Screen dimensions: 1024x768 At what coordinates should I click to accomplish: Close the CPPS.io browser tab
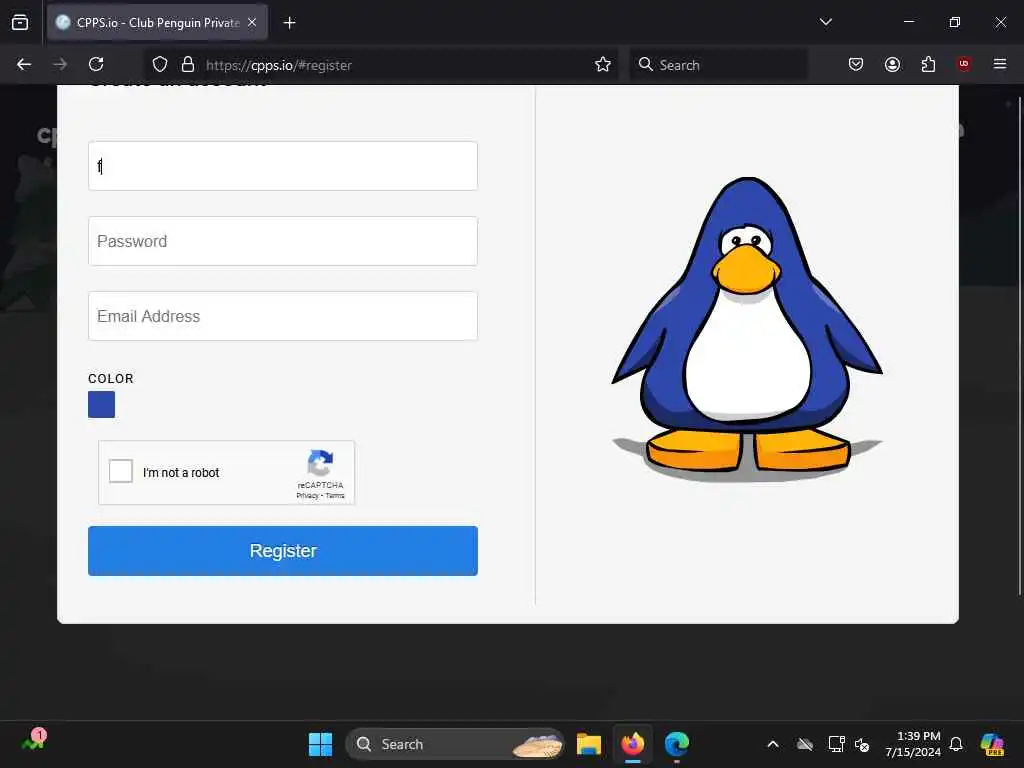(252, 22)
